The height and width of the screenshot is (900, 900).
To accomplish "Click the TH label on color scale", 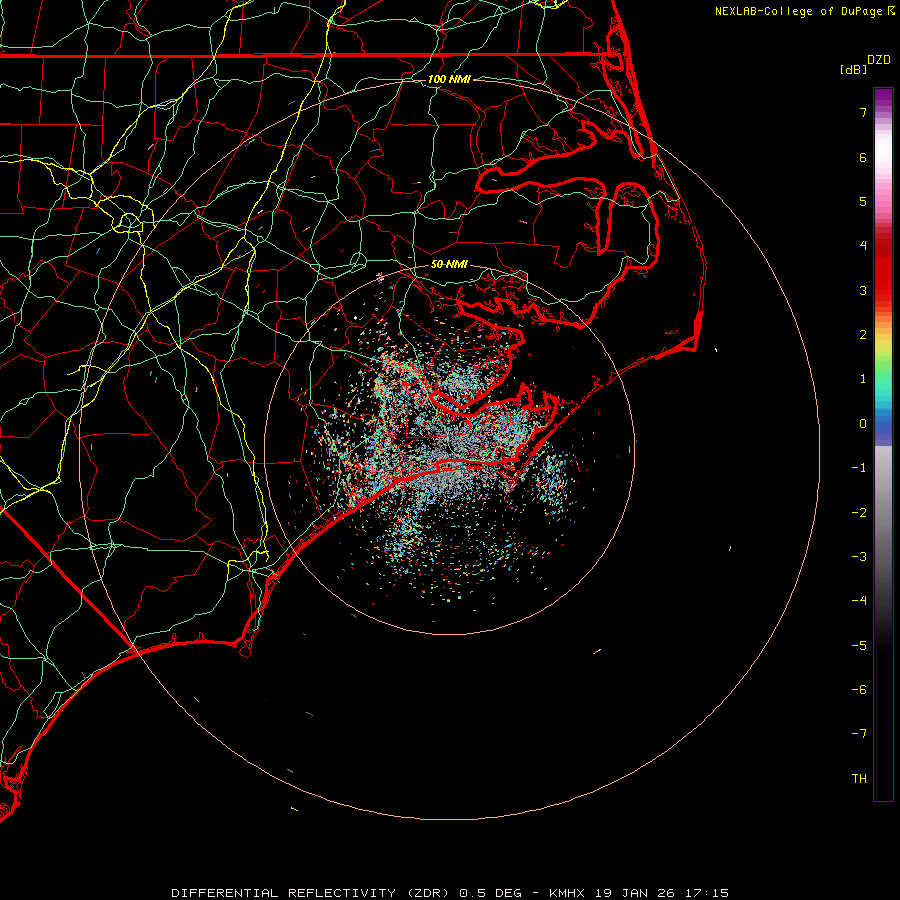I will (859, 779).
